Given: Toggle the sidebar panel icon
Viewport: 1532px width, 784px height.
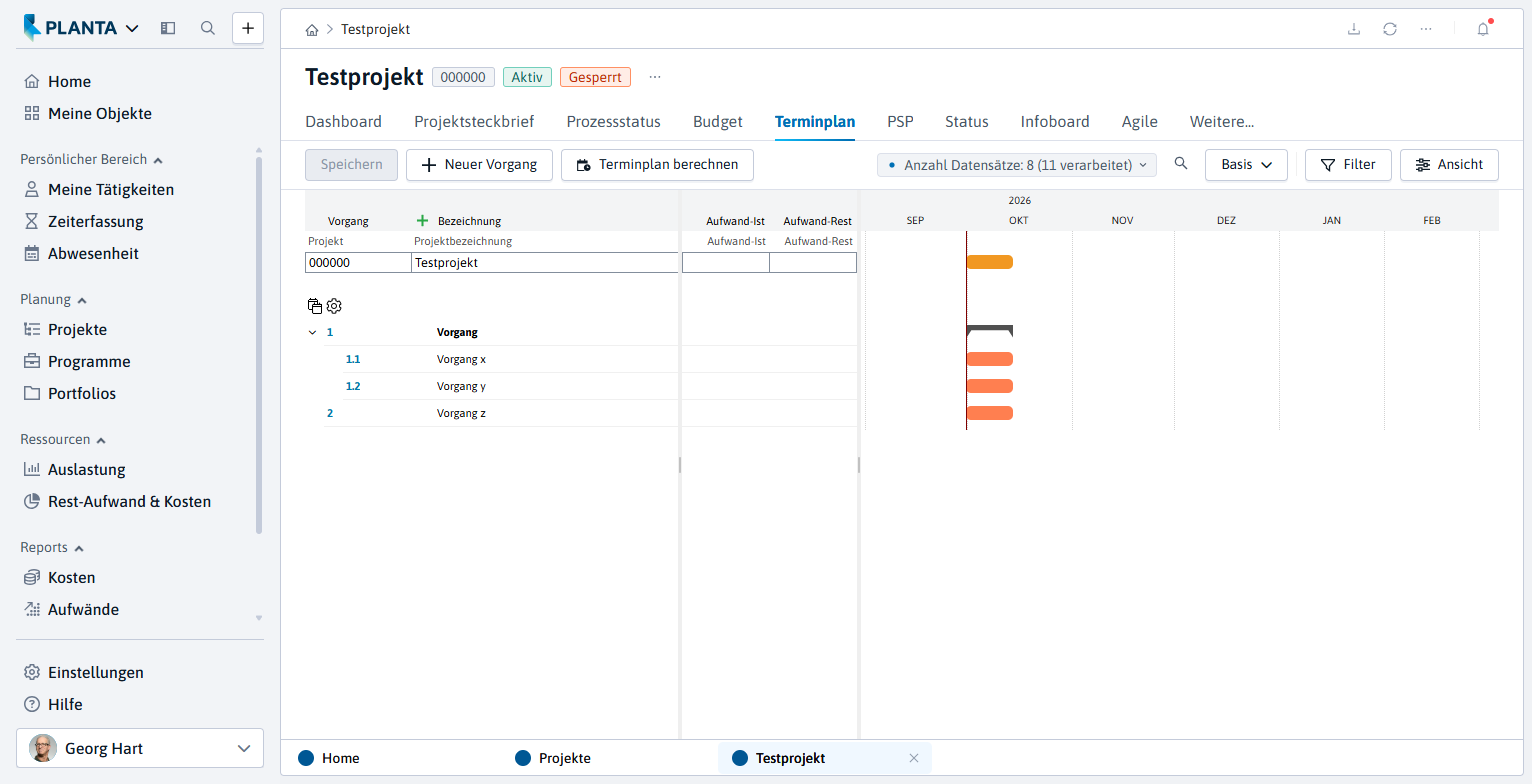Looking at the screenshot, I should [168, 28].
